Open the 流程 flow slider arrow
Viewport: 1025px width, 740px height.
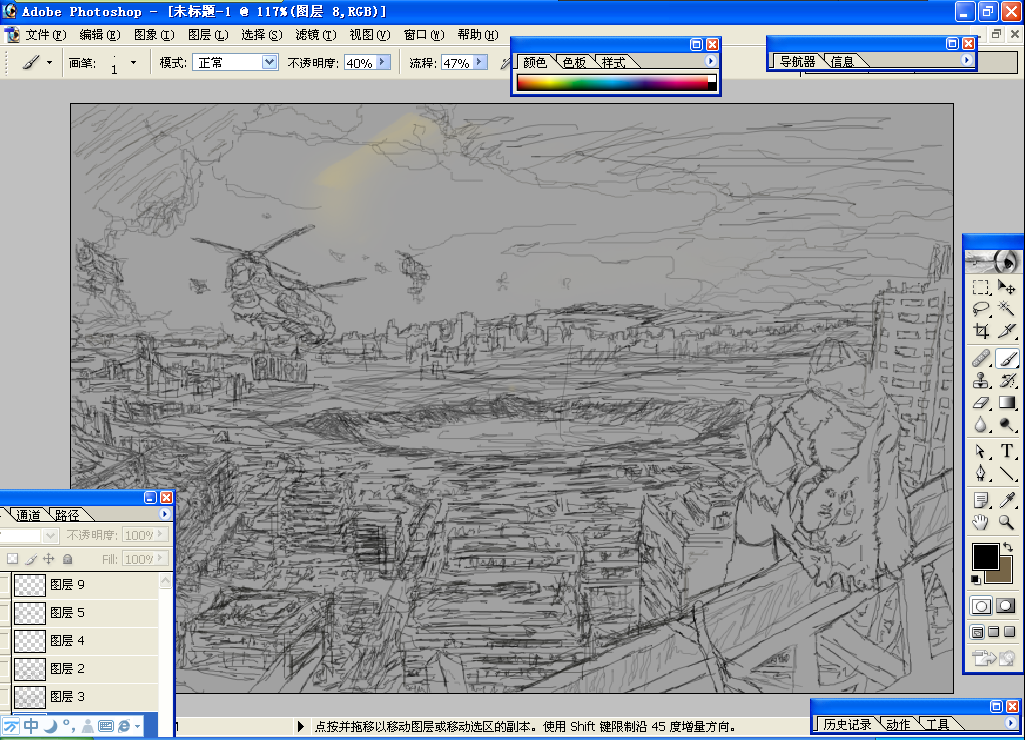click(x=480, y=62)
